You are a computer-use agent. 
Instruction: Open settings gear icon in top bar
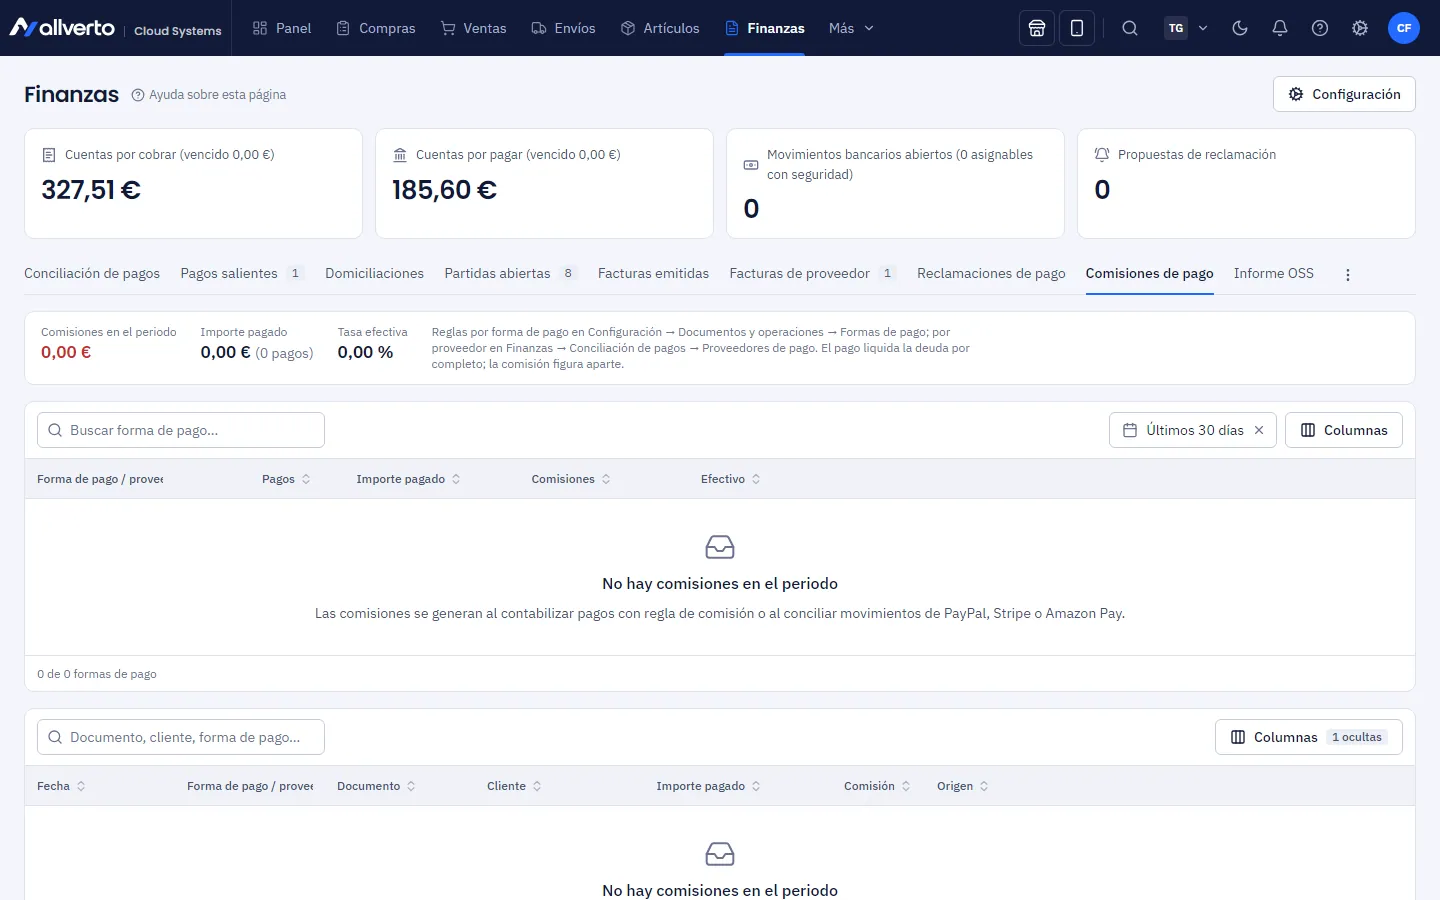pos(1360,28)
